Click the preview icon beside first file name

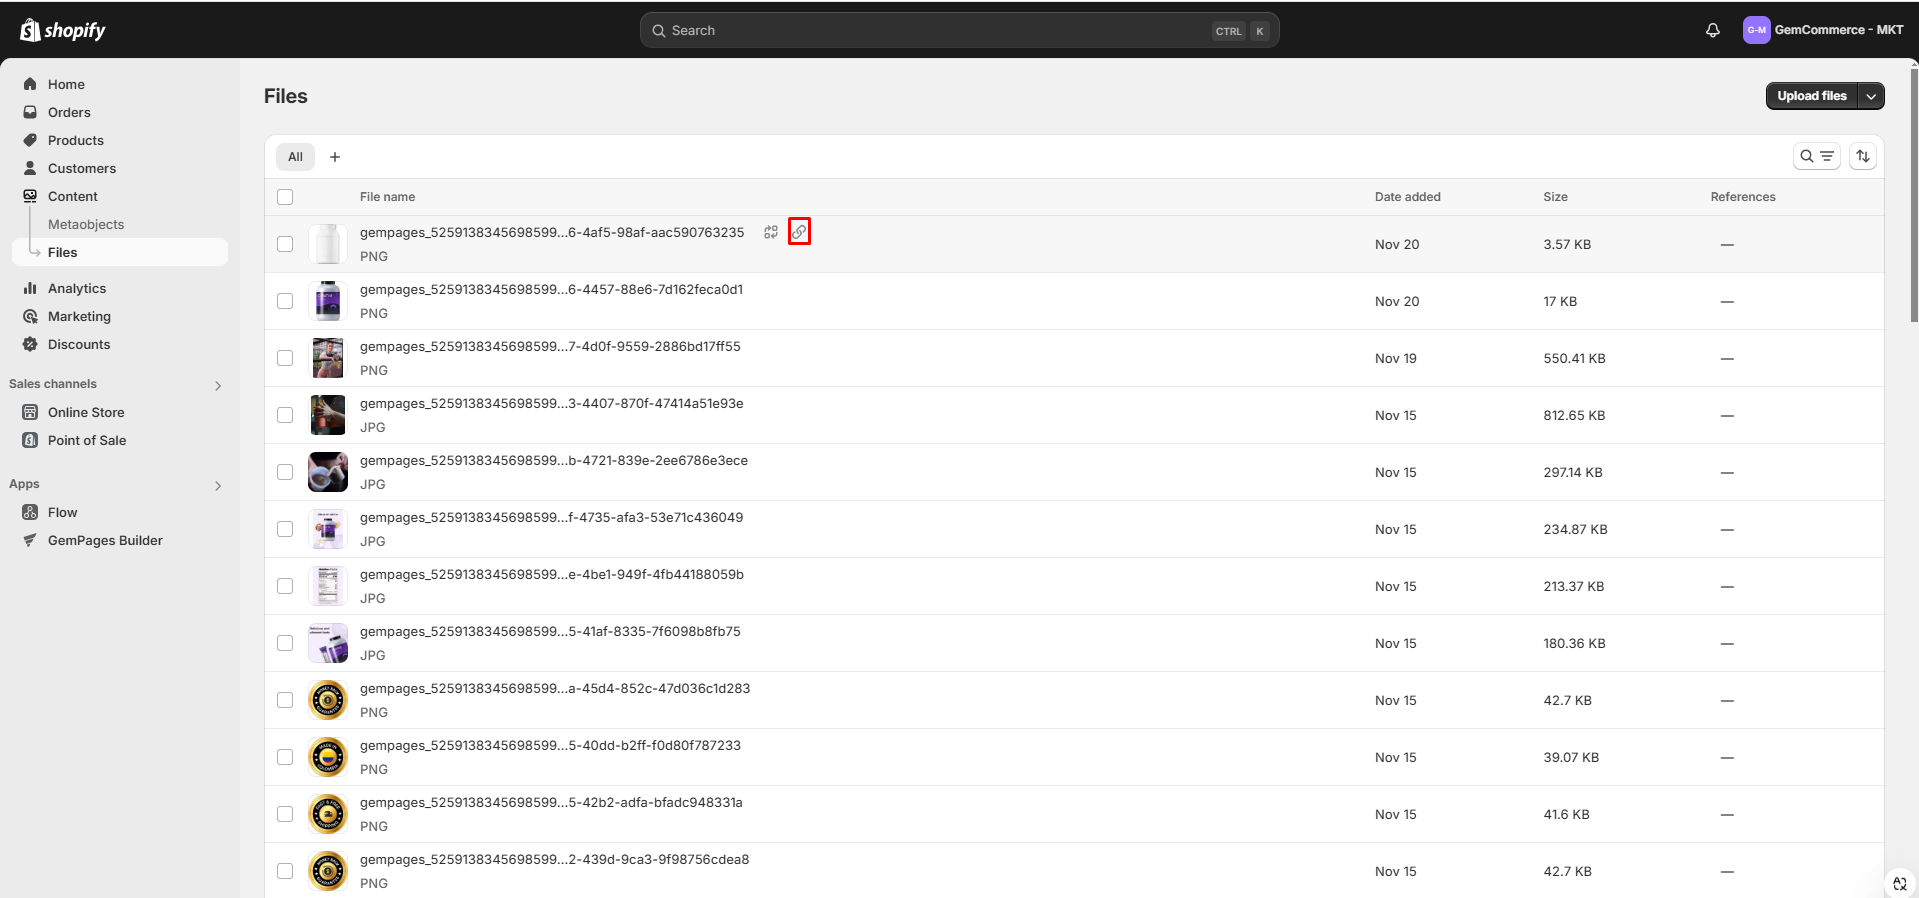pos(771,232)
